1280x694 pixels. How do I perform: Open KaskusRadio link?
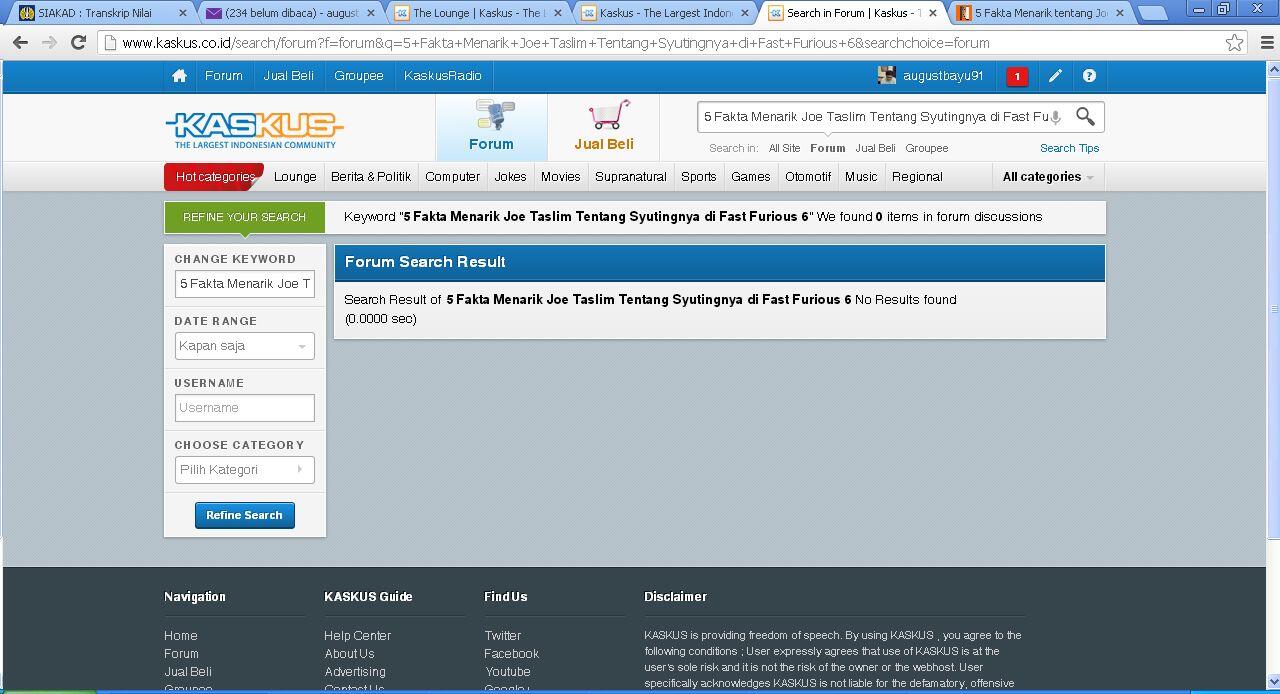pyautogui.click(x=443, y=76)
